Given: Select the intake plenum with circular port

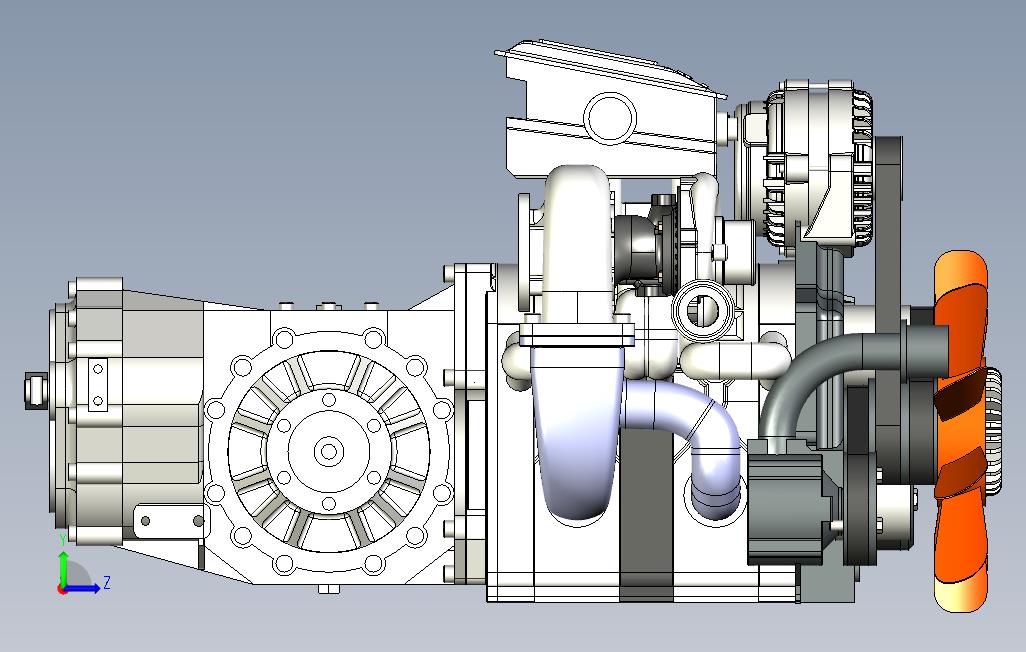Looking at the screenshot, I should coord(610,111).
